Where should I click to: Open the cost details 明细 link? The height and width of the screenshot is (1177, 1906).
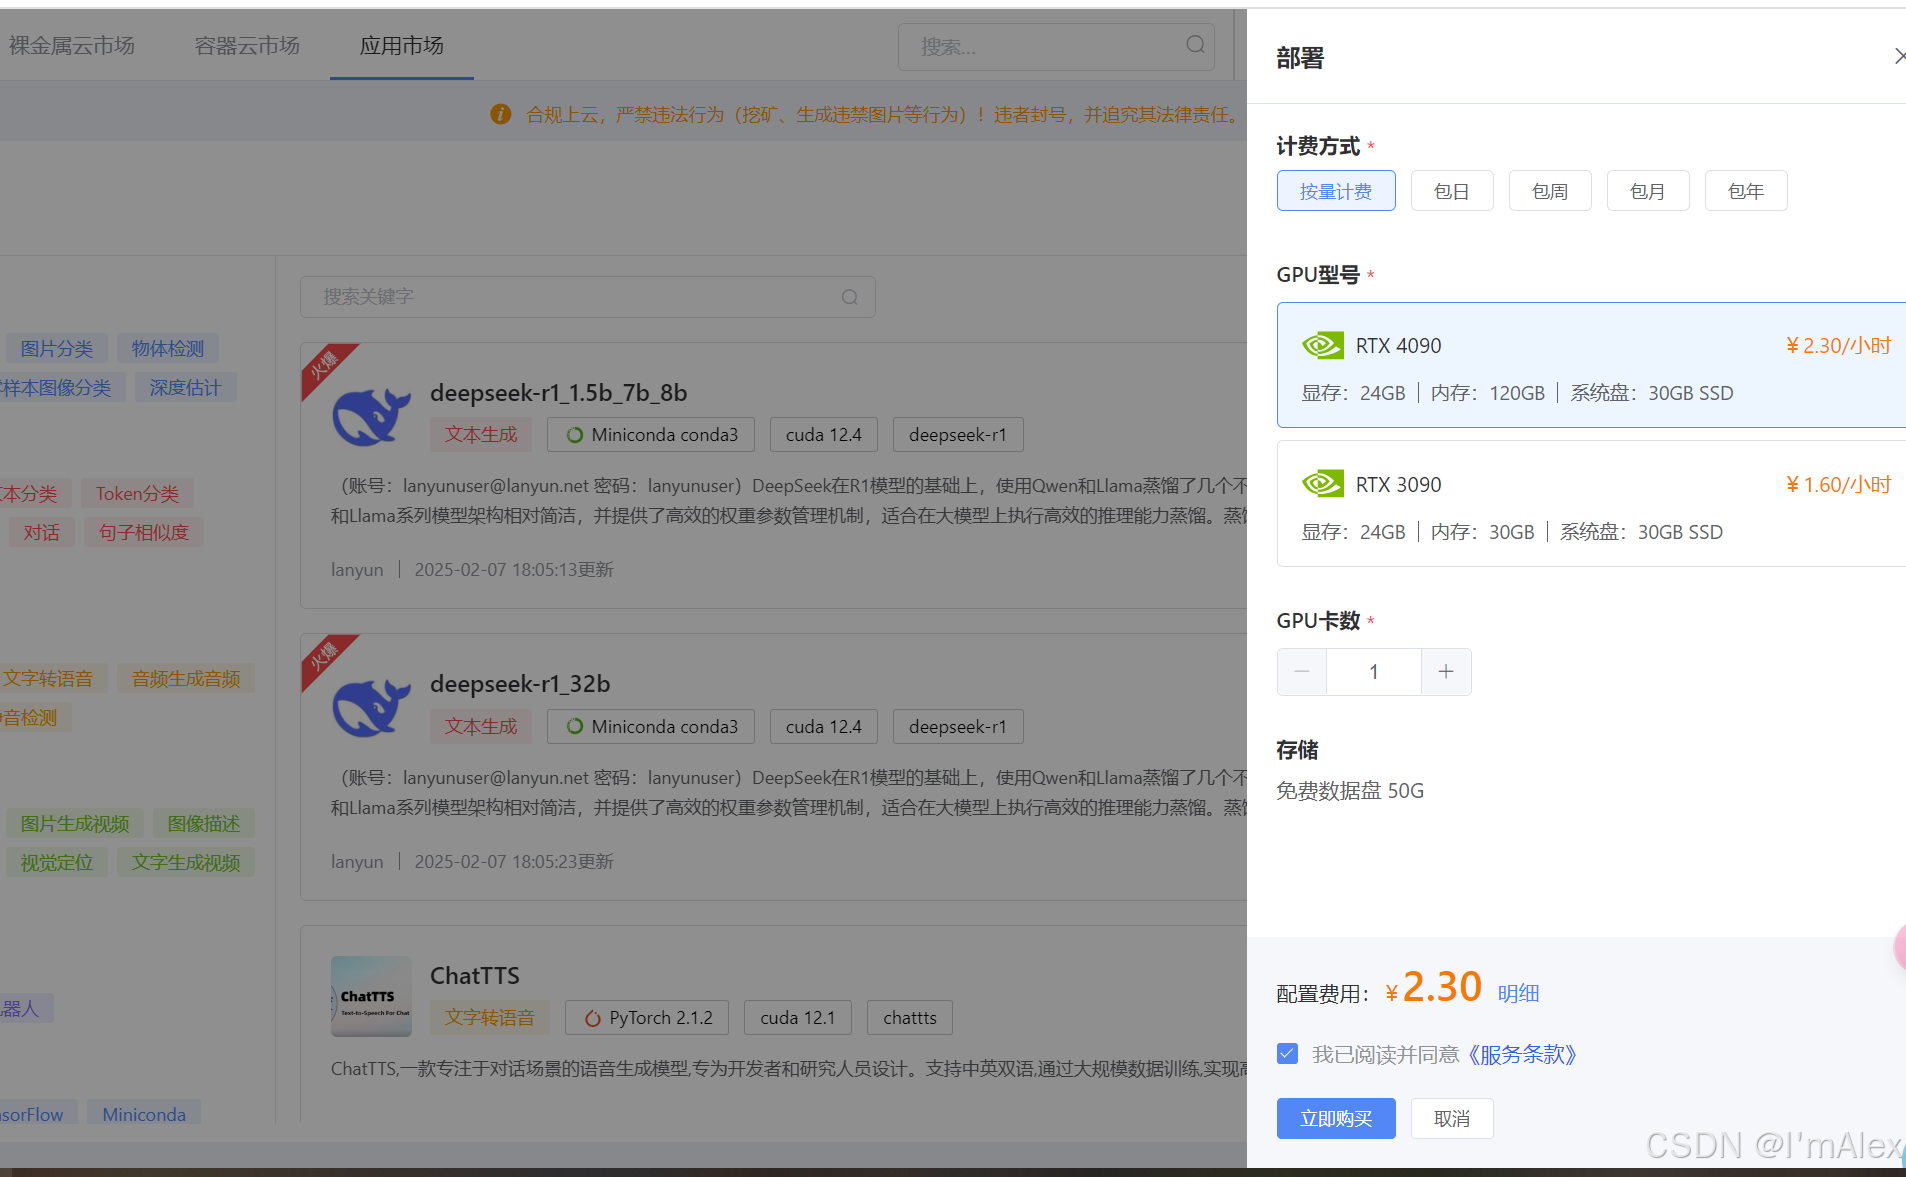[x=1518, y=993]
